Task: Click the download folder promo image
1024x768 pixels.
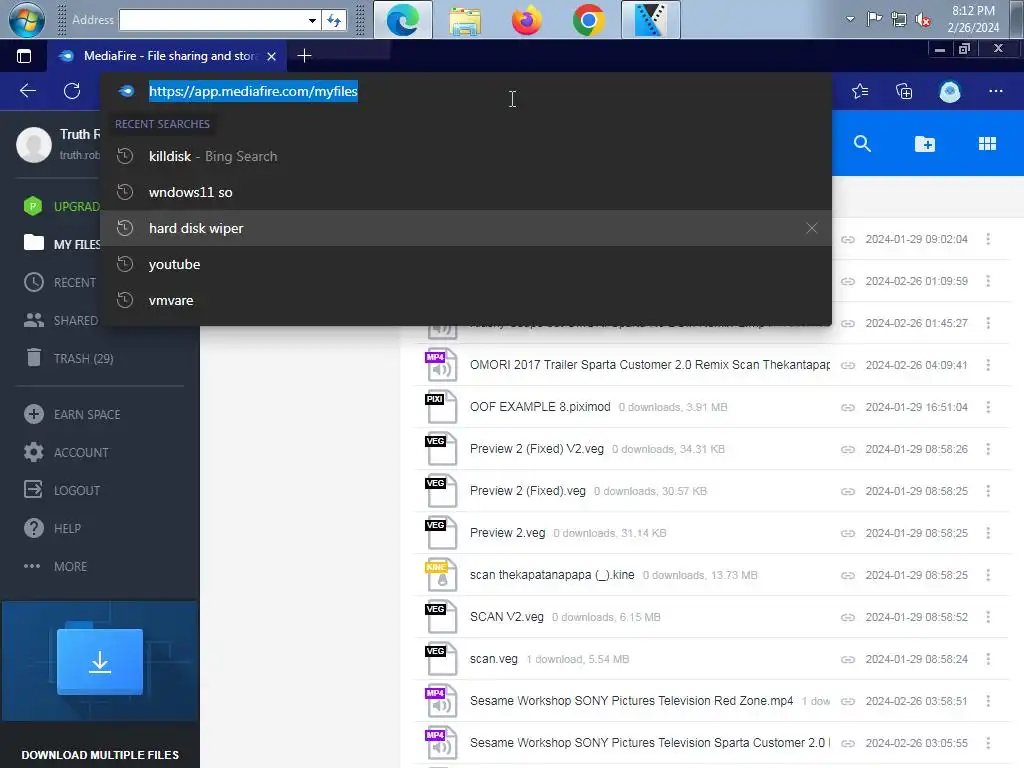Action: tap(100, 661)
